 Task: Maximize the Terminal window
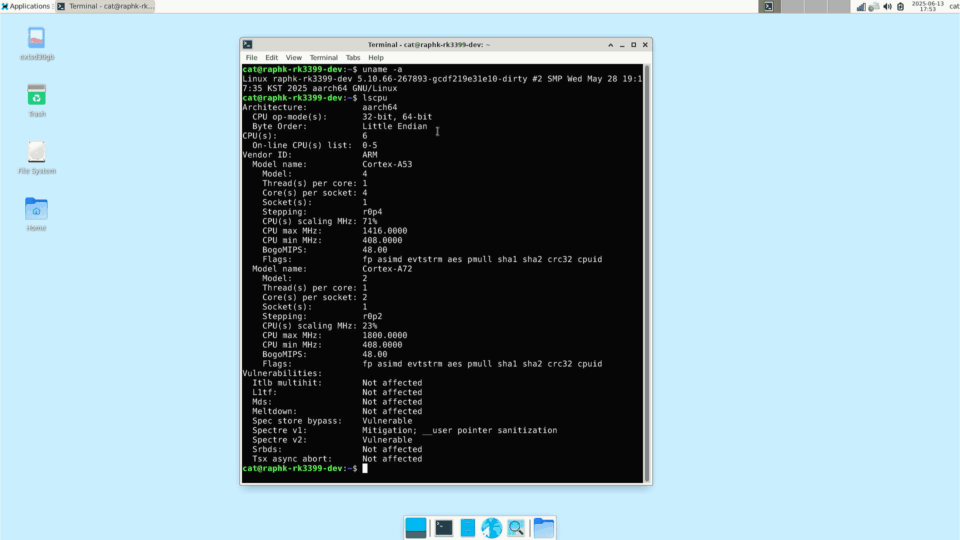pos(634,45)
